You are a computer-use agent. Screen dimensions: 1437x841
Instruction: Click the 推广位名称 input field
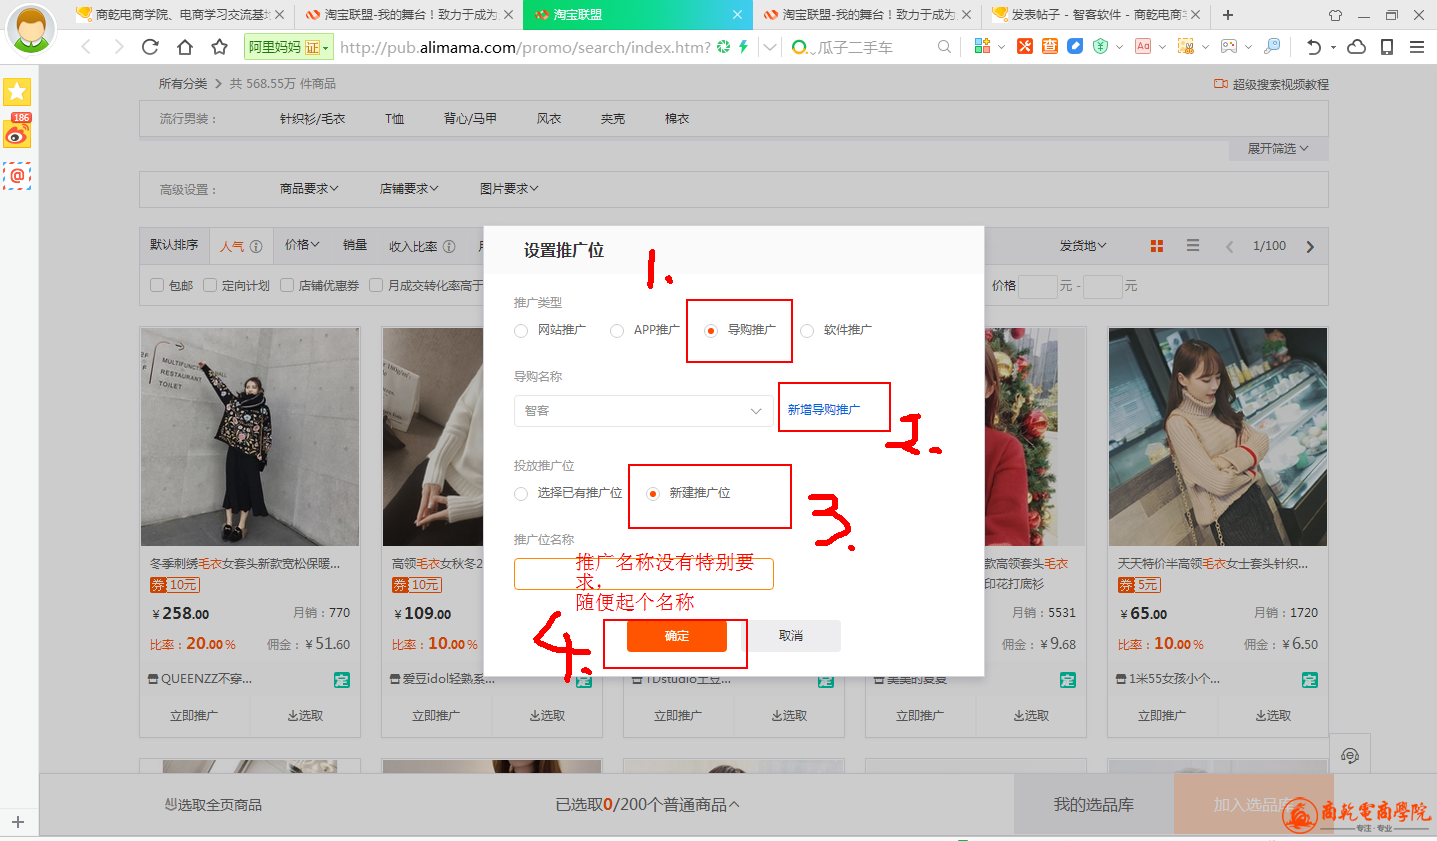coord(643,574)
